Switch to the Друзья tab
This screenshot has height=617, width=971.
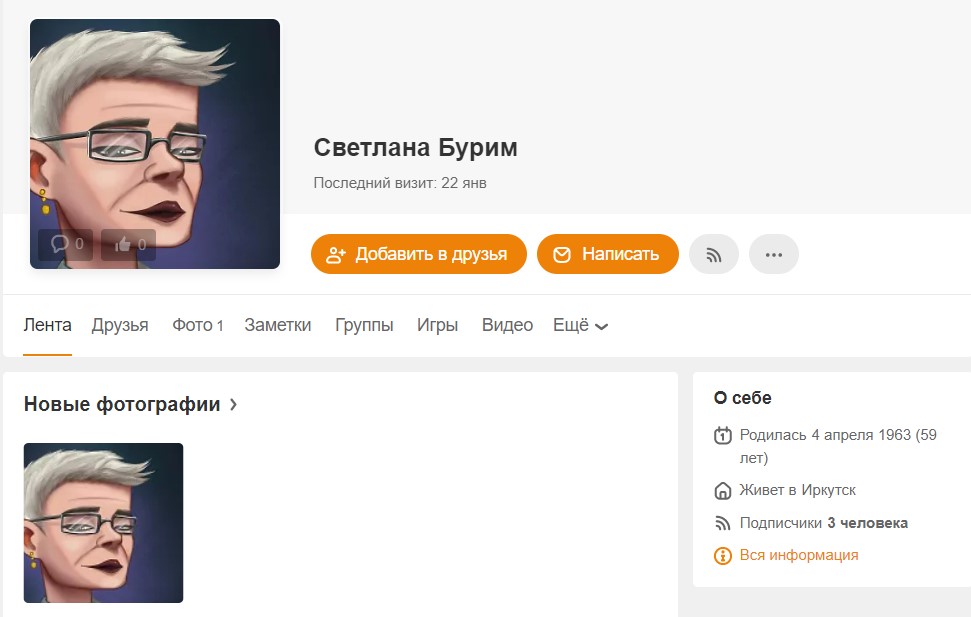tap(120, 325)
